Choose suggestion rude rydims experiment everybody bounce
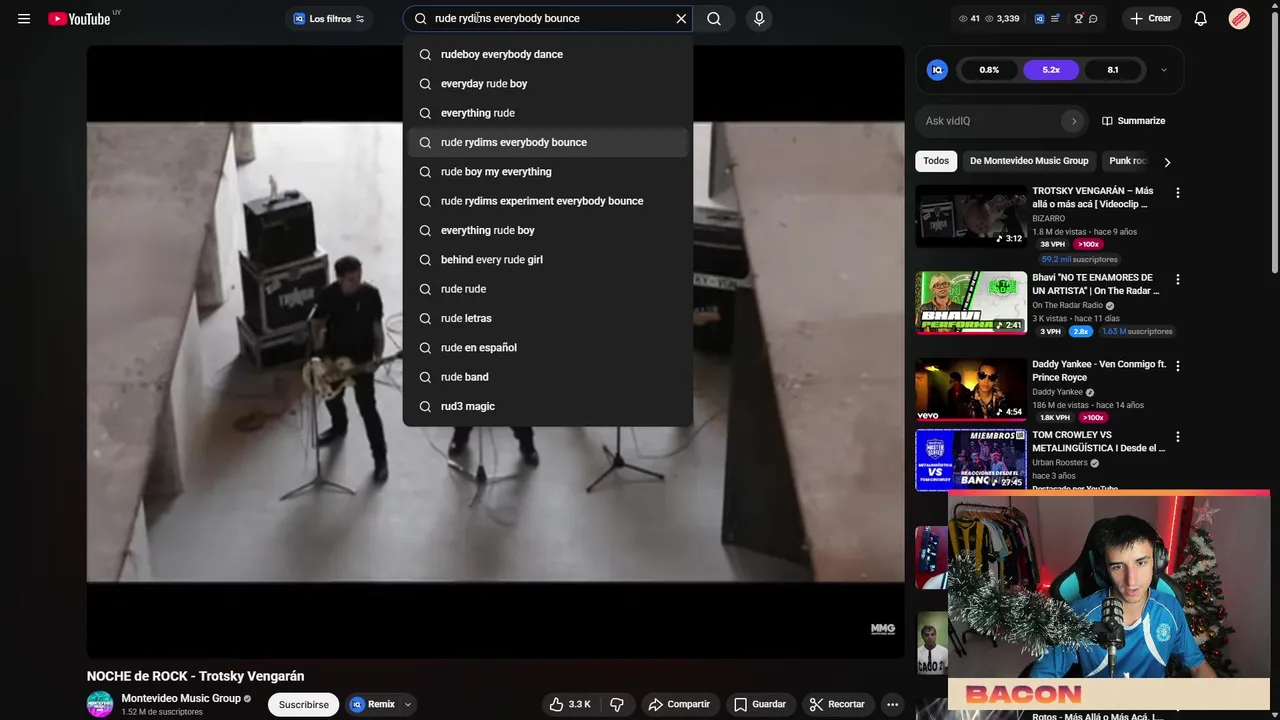Image resolution: width=1280 pixels, height=720 pixels. 548,201
